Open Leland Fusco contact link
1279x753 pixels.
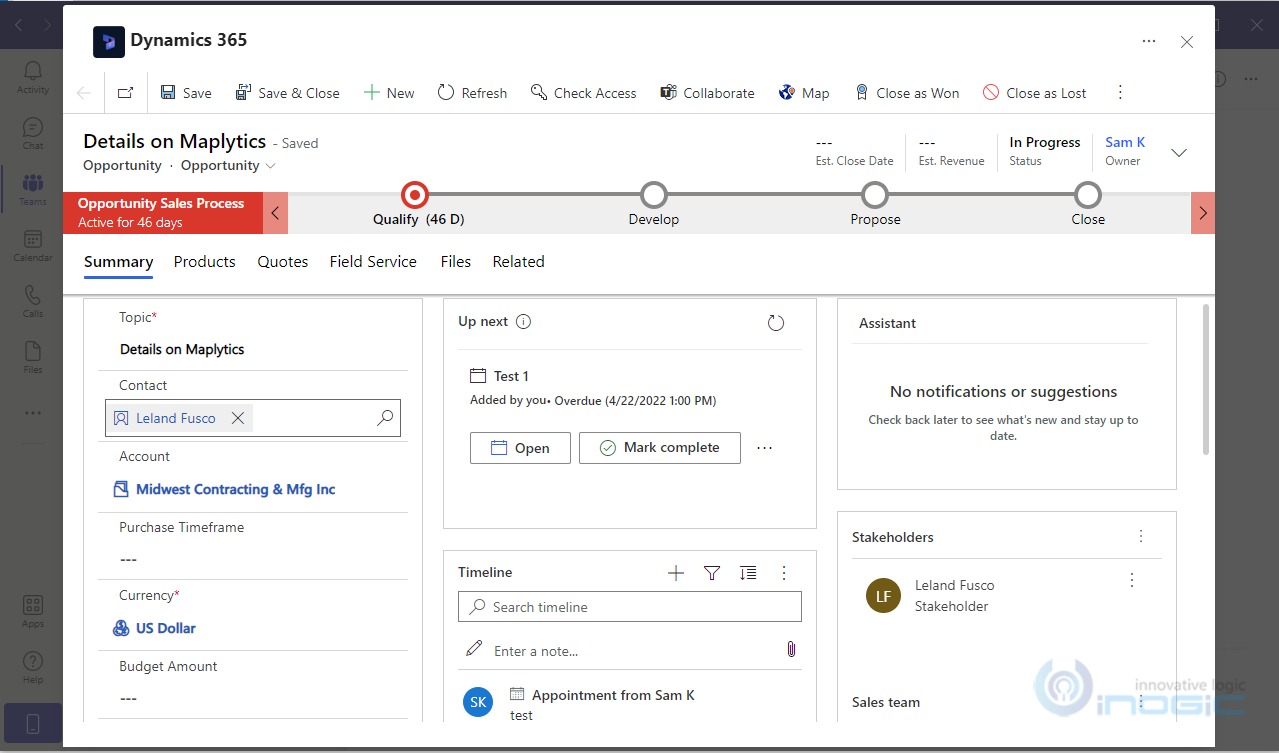[x=176, y=418]
